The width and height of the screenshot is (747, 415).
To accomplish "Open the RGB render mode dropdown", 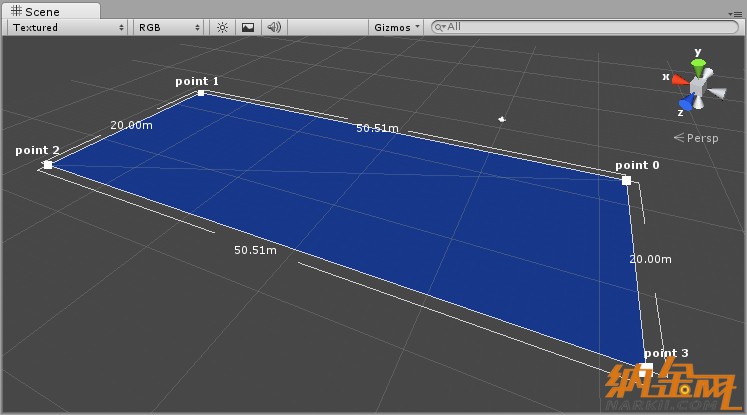I will tap(169, 28).
